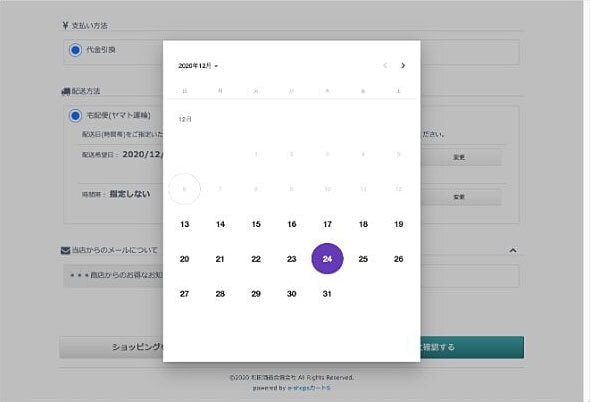Image resolution: width=590 pixels, height=402 pixels.
Task: Collapse the shop mail section chevron
Action: point(513,250)
